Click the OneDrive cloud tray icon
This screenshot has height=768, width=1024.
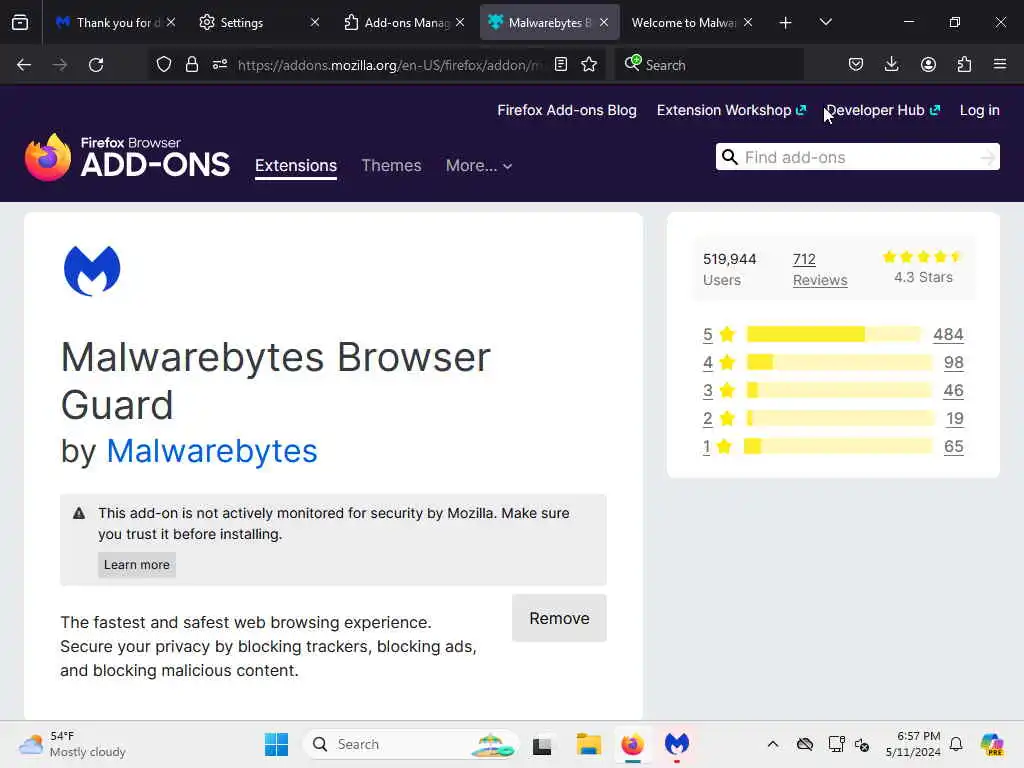point(805,744)
